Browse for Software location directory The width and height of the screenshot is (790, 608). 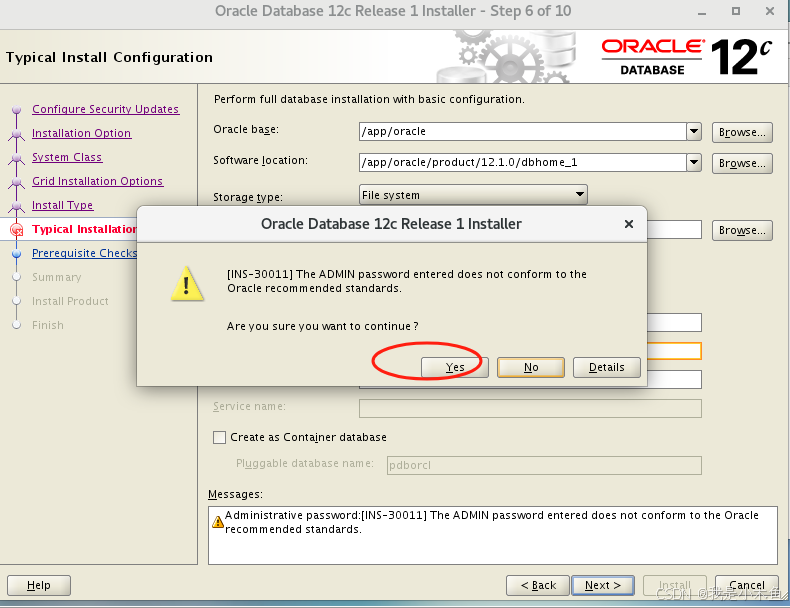[742, 163]
